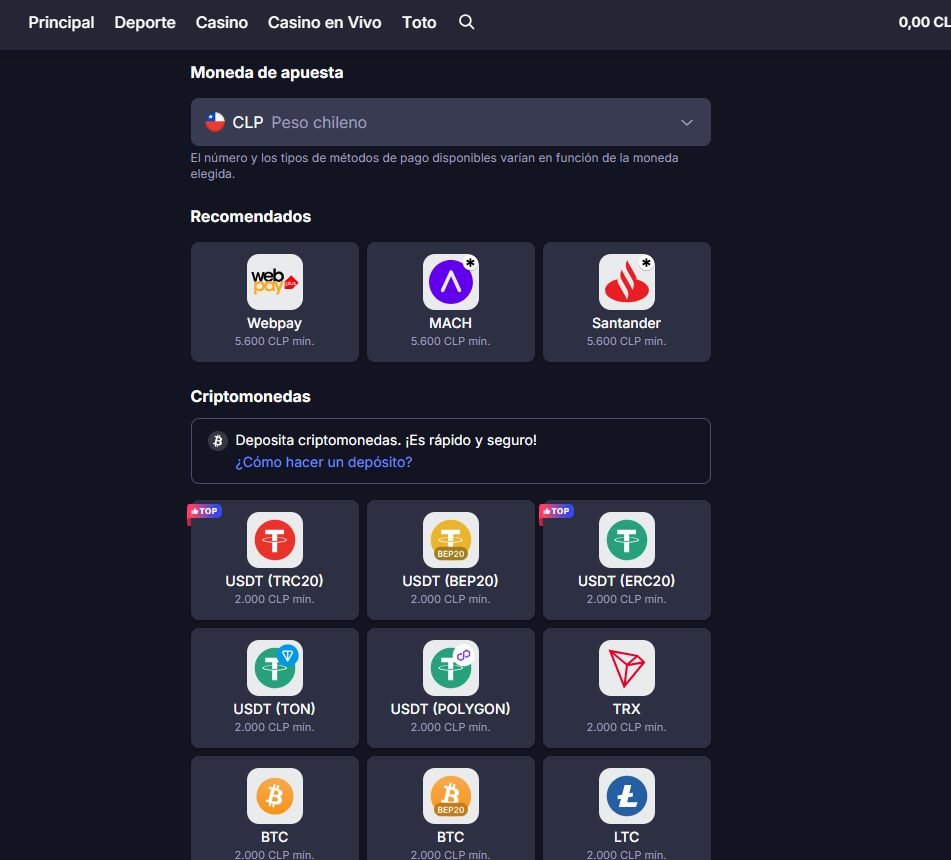Click TOP badge on USDT (TRC20) card
951x860 pixels.
[x=204, y=511]
